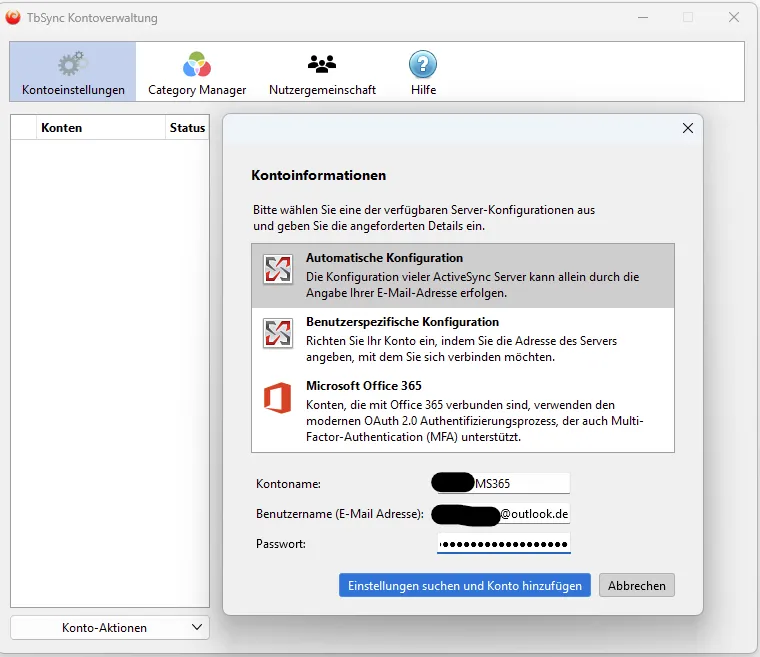Click the Benutzername (E-Mail Adresse) label
This screenshot has width=760, height=657.
(x=340, y=514)
